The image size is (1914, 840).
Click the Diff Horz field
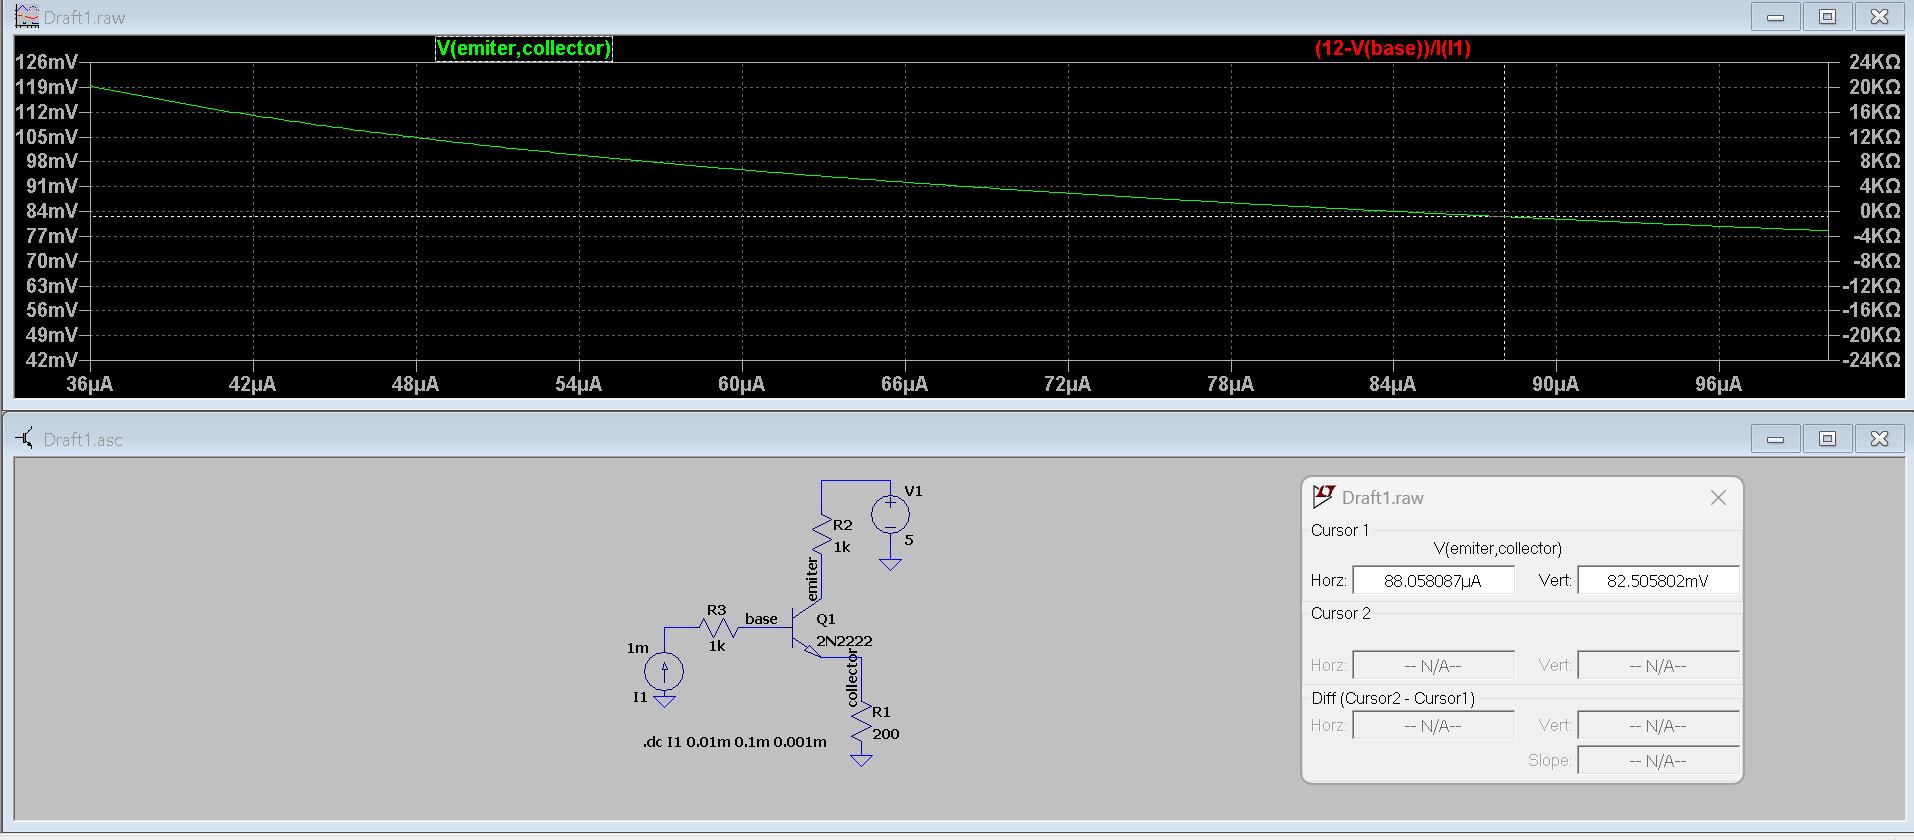click(1433, 726)
